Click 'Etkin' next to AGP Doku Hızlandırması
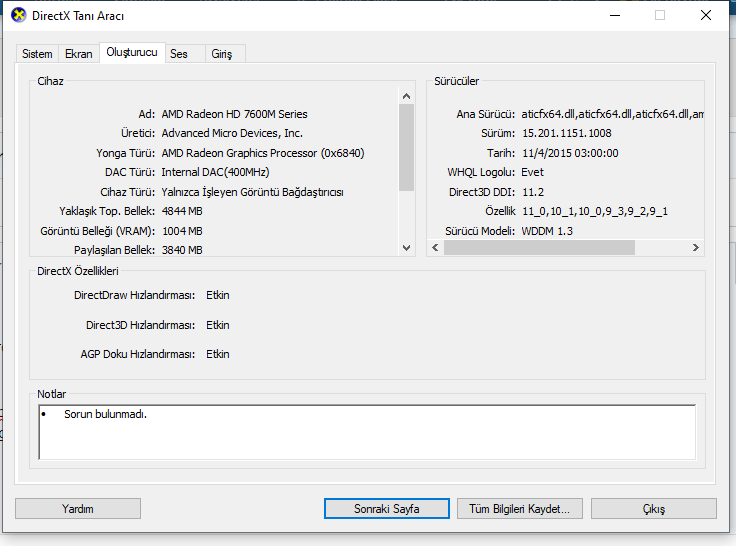736x546 pixels. (218, 354)
